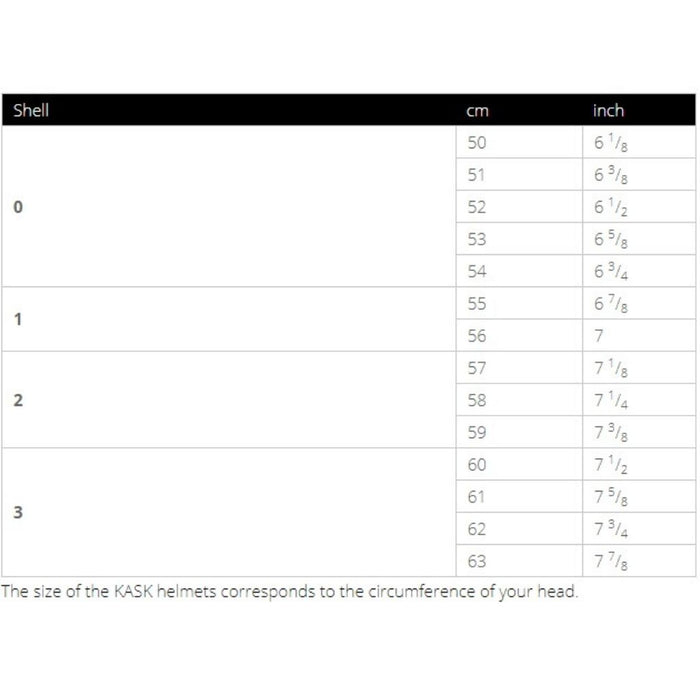The width and height of the screenshot is (700, 700).
Task: Pick the 56 cm size cell
Action: tap(477, 336)
